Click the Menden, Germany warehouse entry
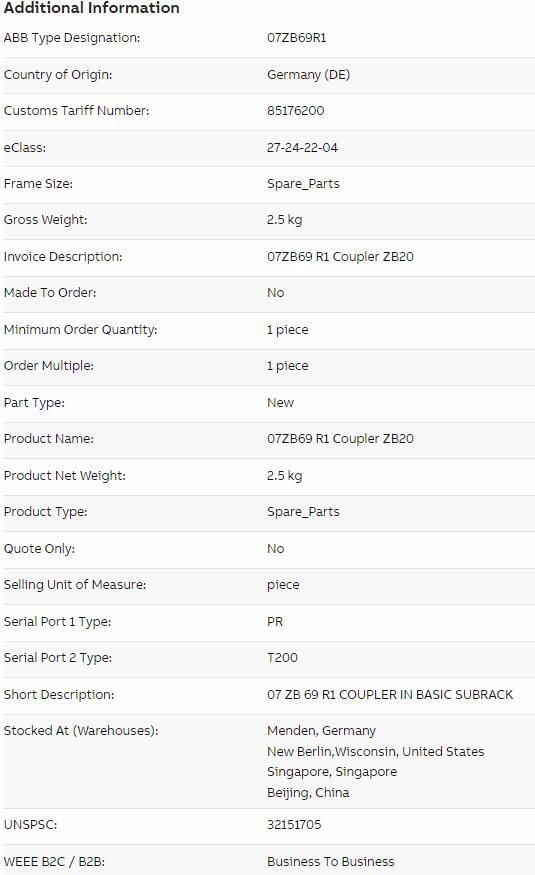 321,730
